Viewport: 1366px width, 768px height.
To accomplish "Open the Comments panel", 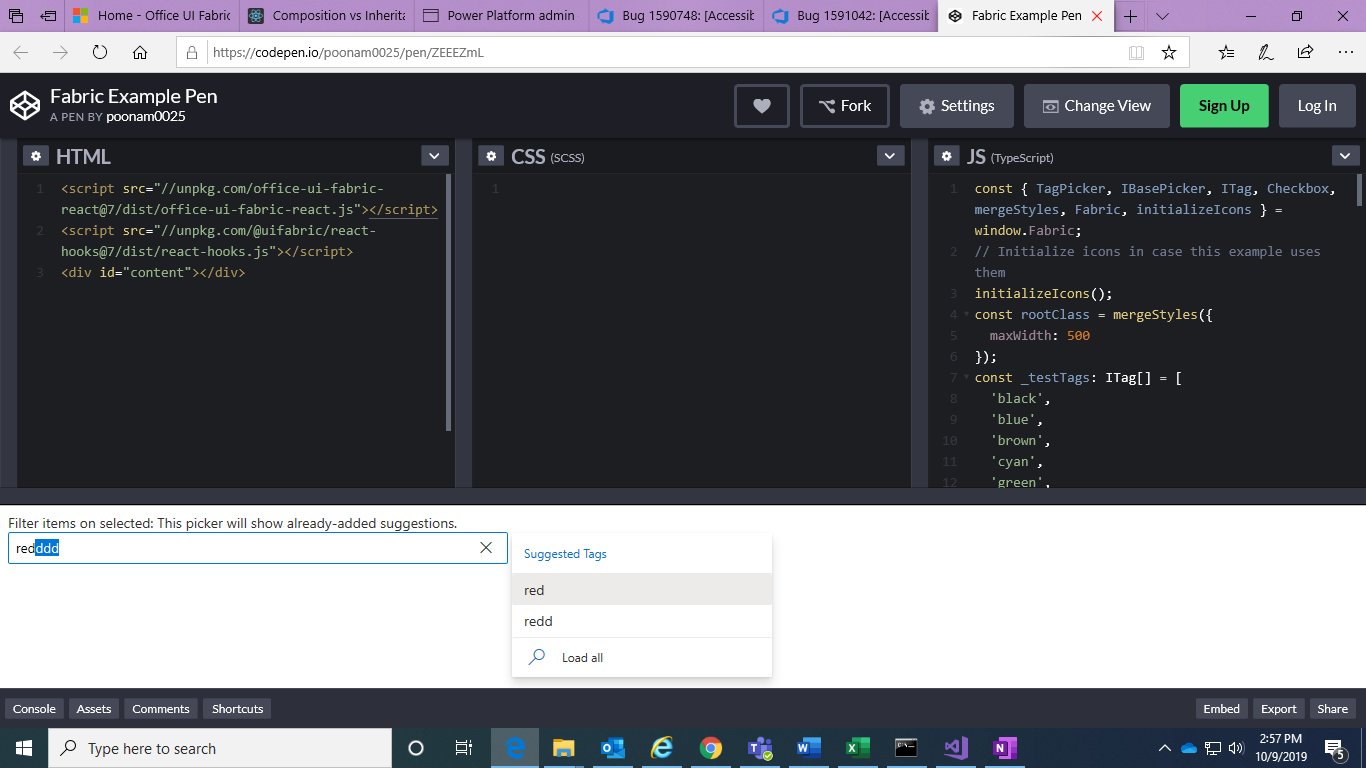I will point(161,709).
